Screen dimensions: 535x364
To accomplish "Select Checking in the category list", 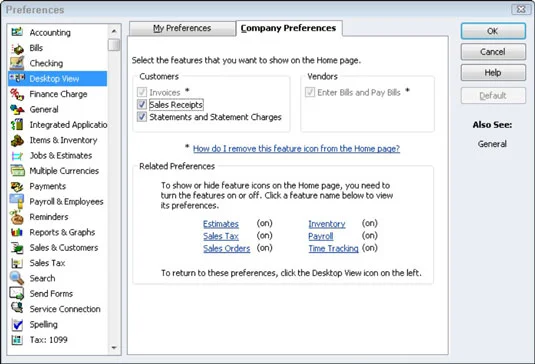I will tap(46, 63).
